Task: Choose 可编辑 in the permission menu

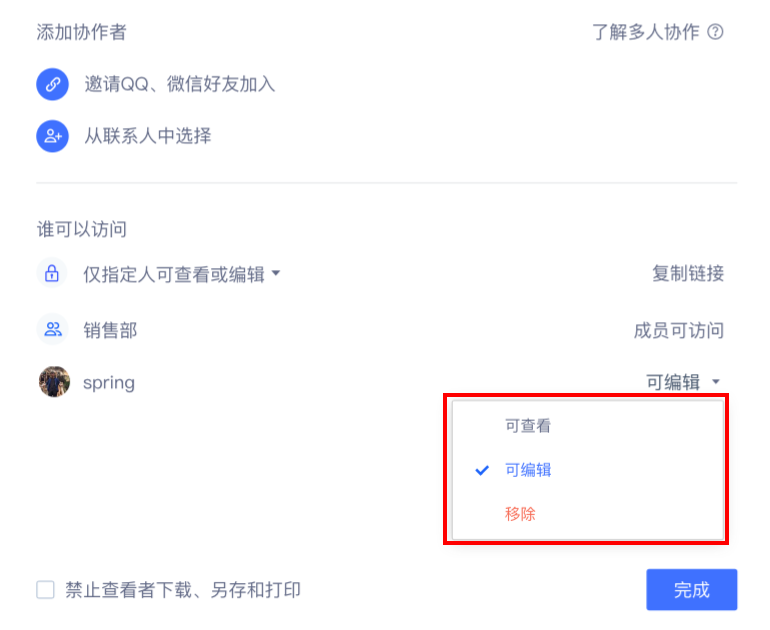Action: (528, 470)
